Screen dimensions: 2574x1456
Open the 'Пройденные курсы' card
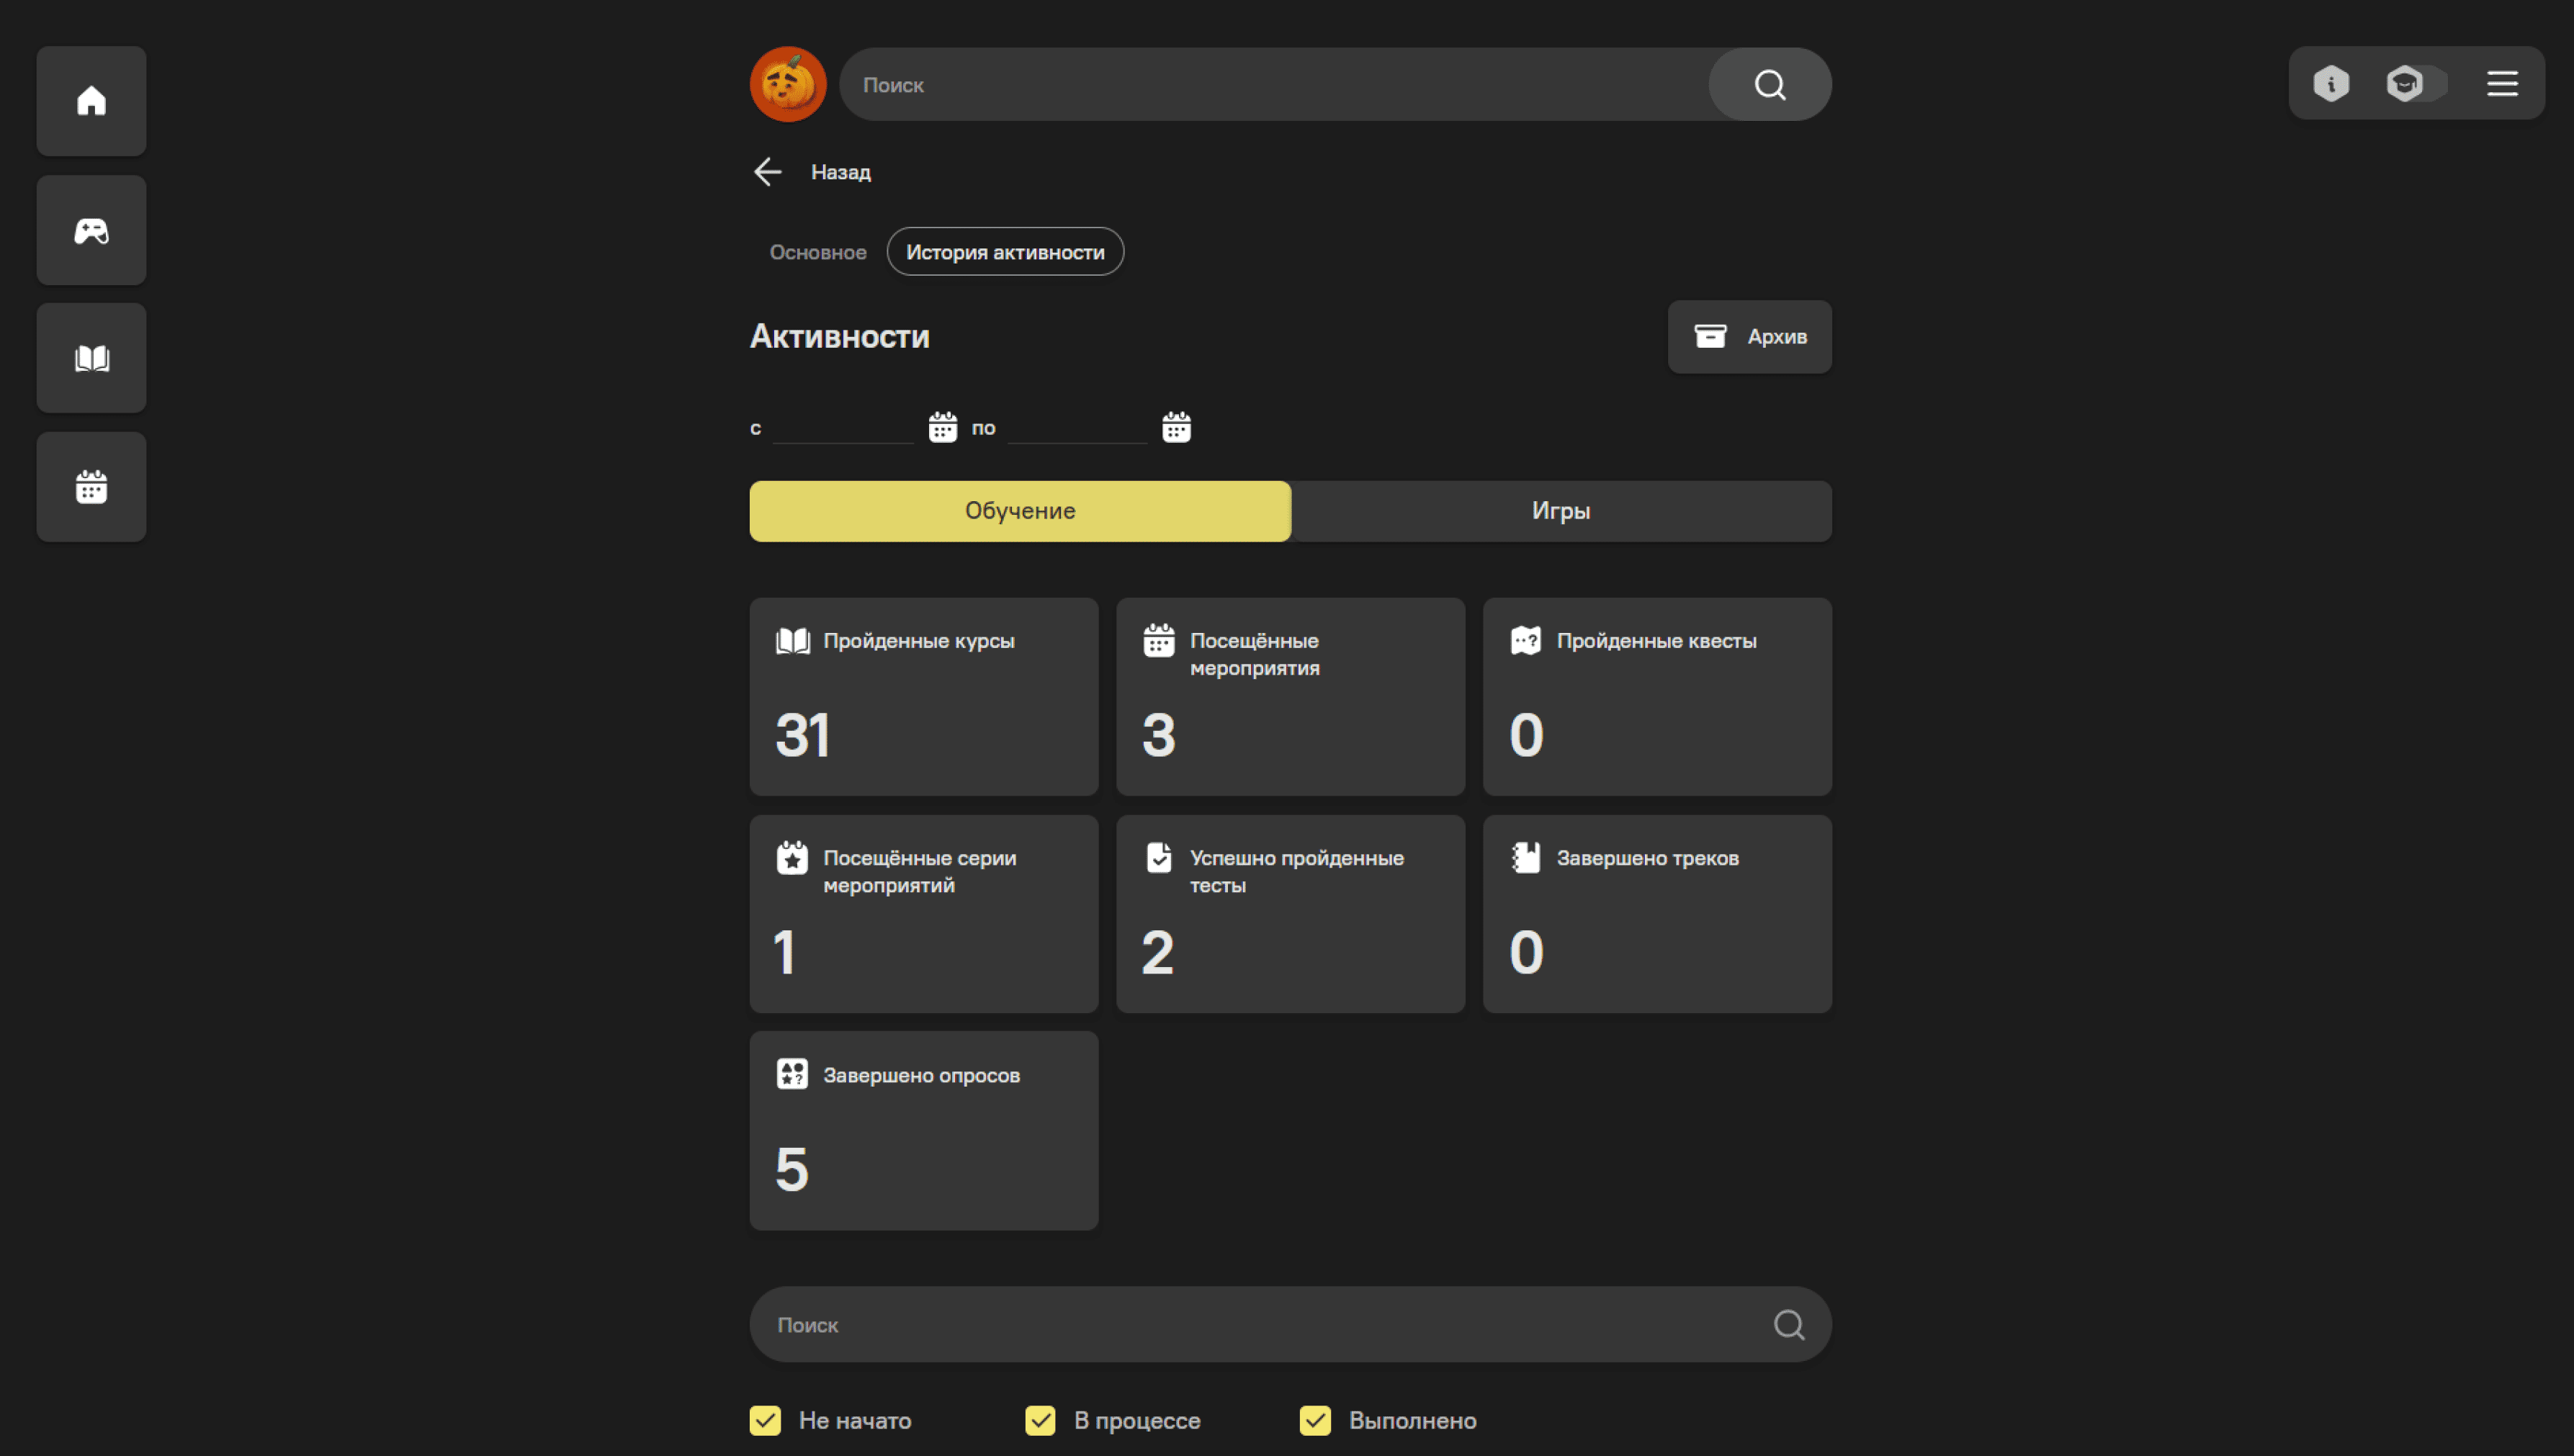pyautogui.click(x=923, y=697)
